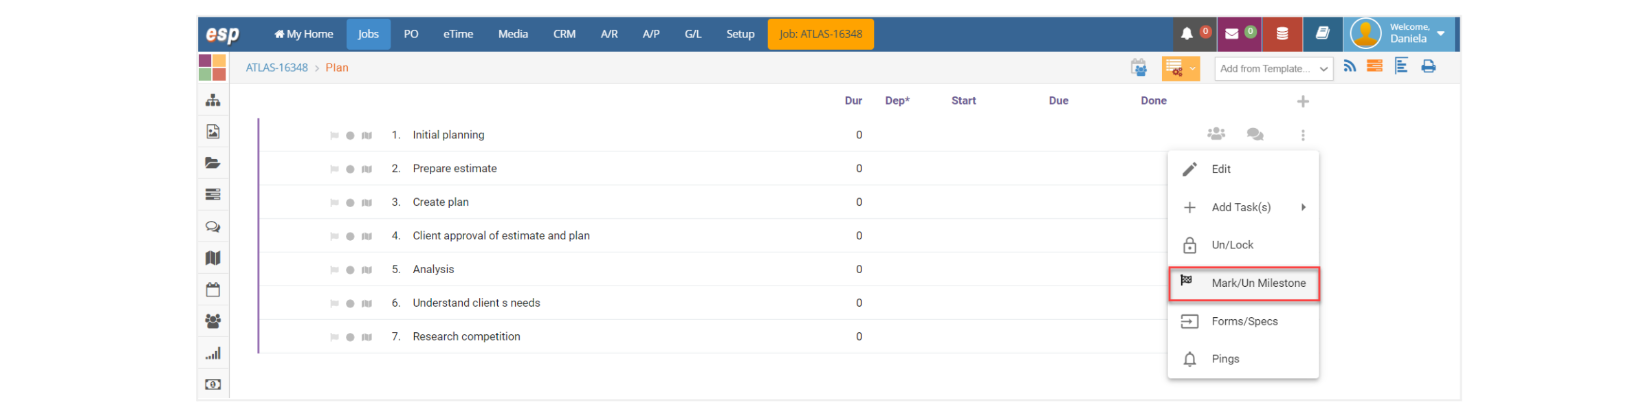Switch to the eTime tab

click(458, 34)
